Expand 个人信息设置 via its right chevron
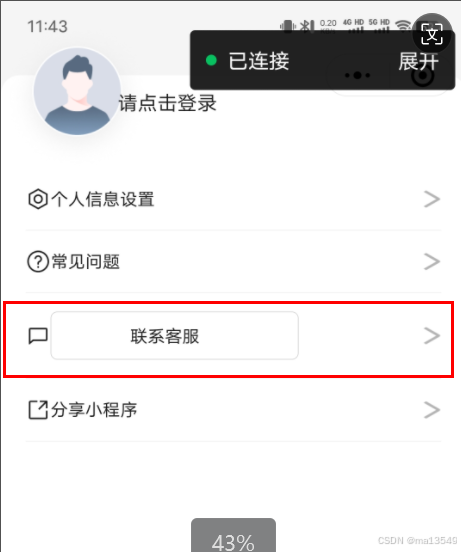This screenshot has height=552, width=461. point(432,200)
